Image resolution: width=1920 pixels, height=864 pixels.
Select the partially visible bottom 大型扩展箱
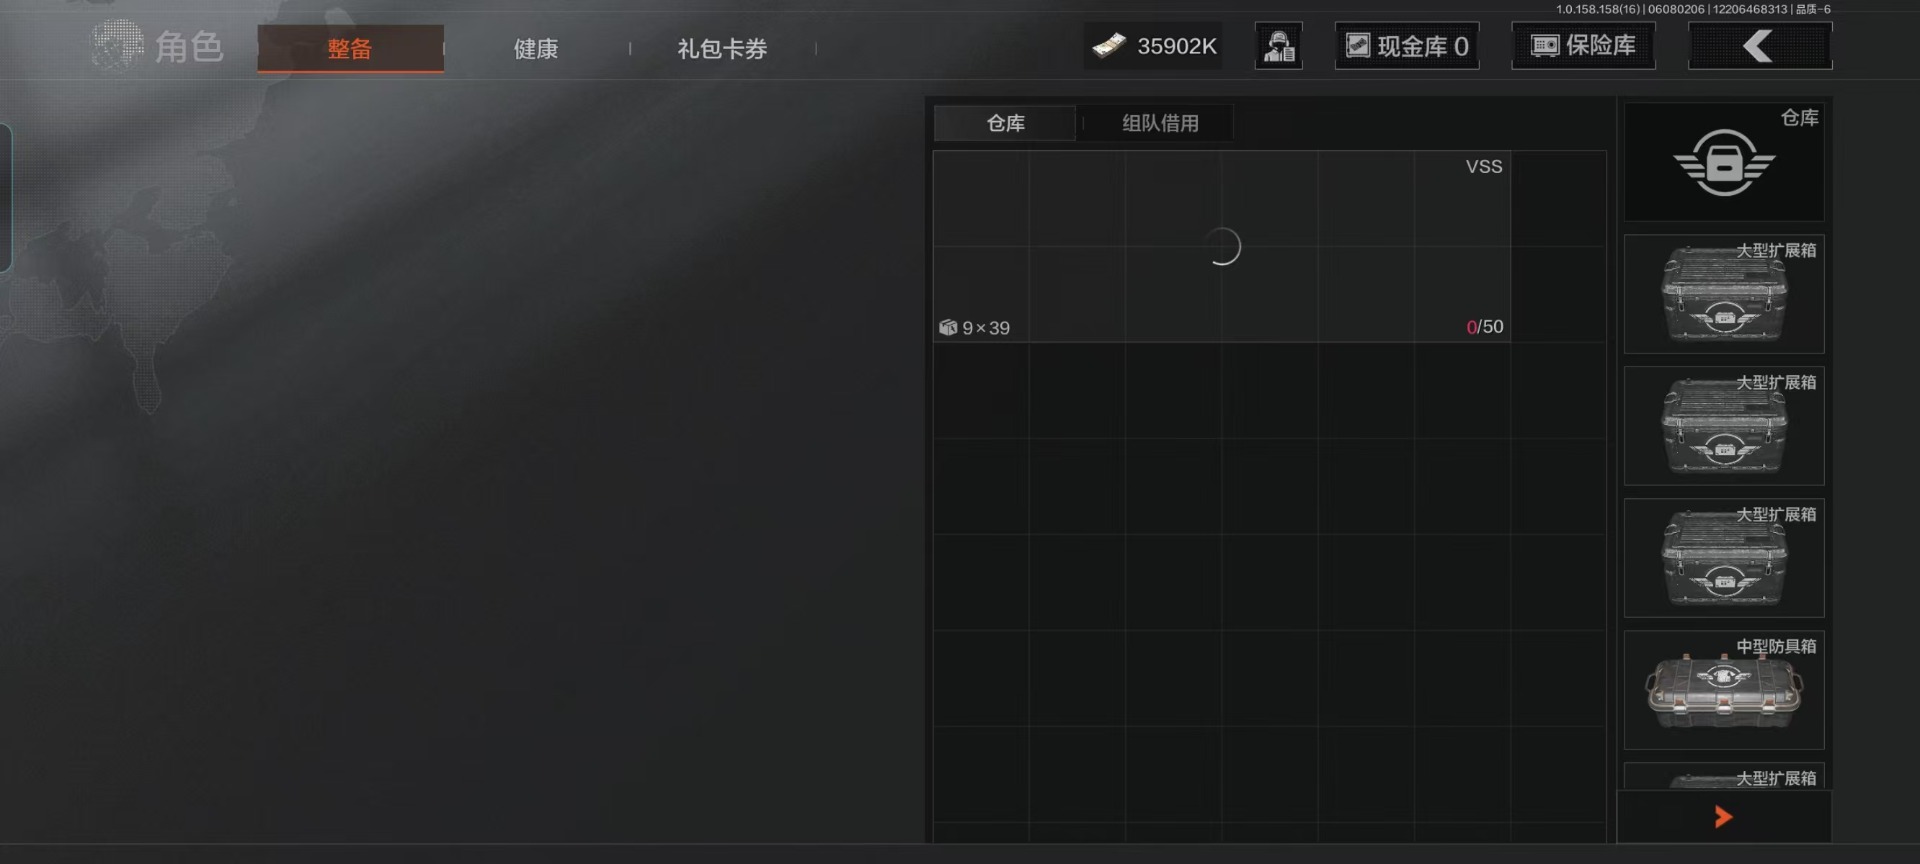coord(1724,777)
